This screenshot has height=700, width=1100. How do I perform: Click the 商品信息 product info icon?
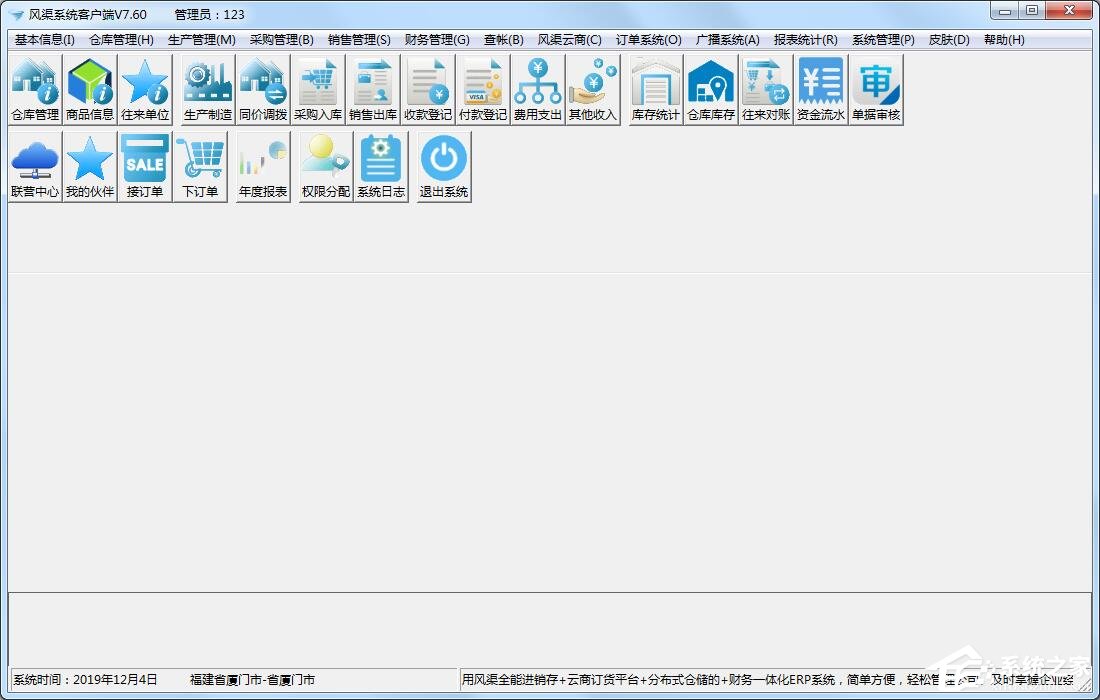tap(90, 90)
